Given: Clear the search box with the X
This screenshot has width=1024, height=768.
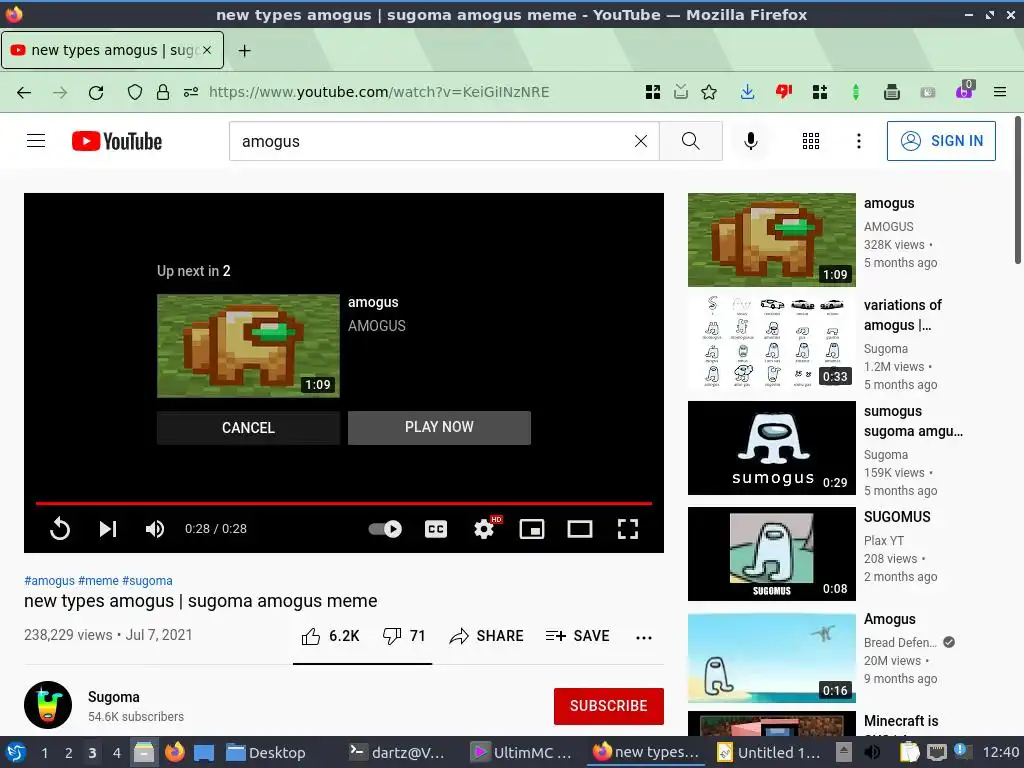Looking at the screenshot, I should click(641, 141).
